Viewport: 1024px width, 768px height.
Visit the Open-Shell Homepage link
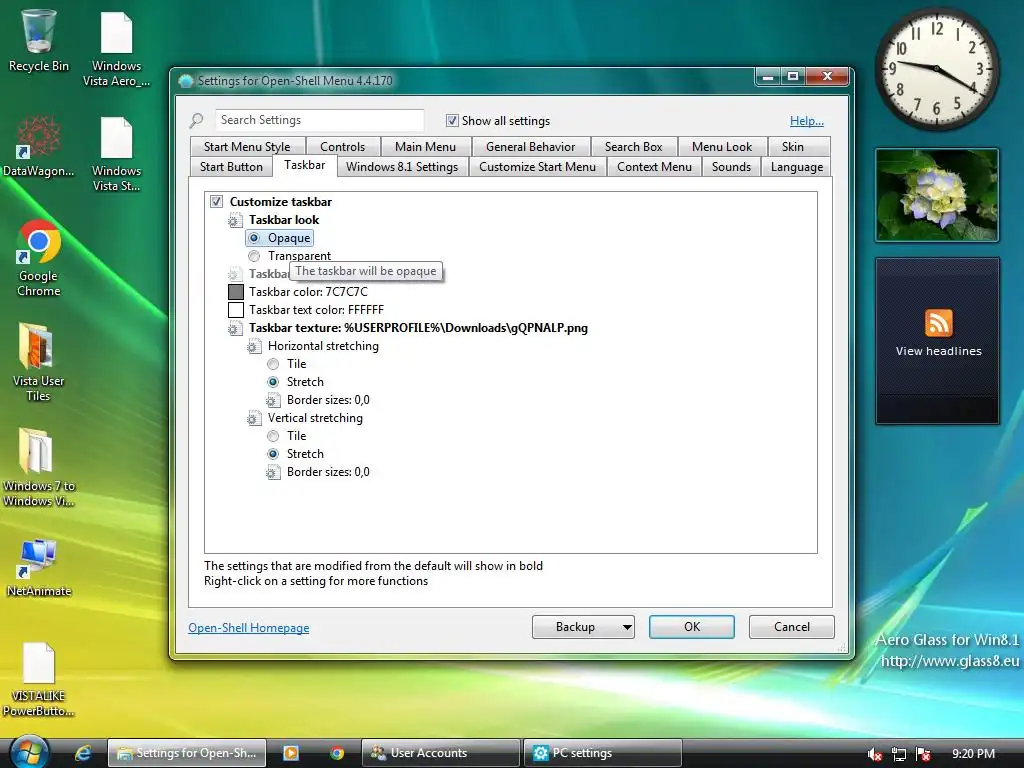249,628
